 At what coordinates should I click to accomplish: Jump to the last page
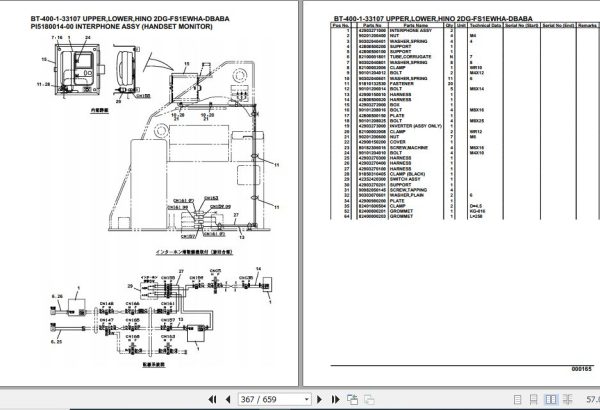[x=336, y=399]
